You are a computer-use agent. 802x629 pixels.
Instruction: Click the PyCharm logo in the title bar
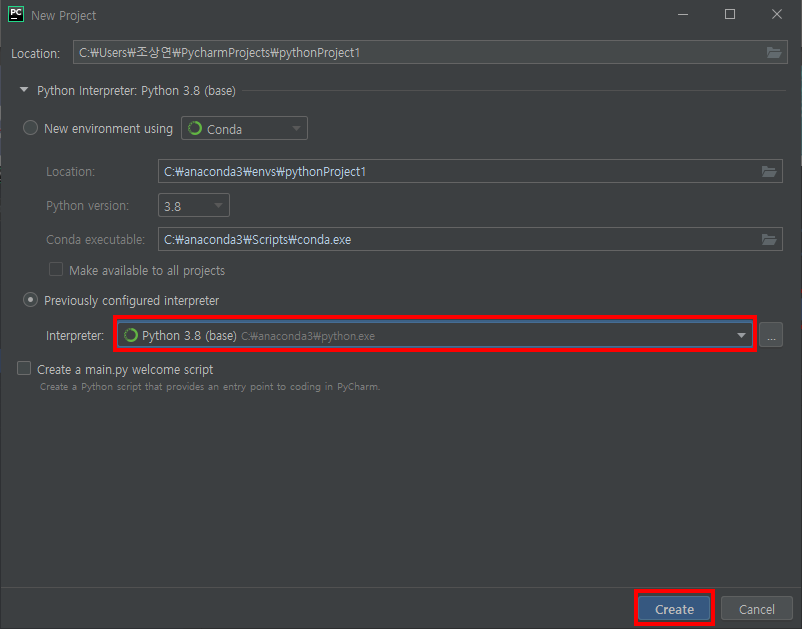click(x=16, y=14)
